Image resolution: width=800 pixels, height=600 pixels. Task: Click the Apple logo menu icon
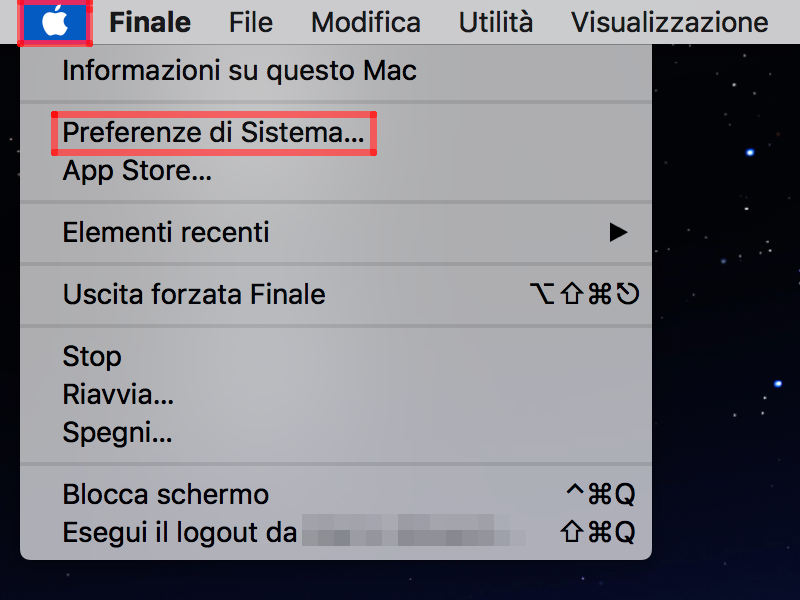click(x=55, y=22)
